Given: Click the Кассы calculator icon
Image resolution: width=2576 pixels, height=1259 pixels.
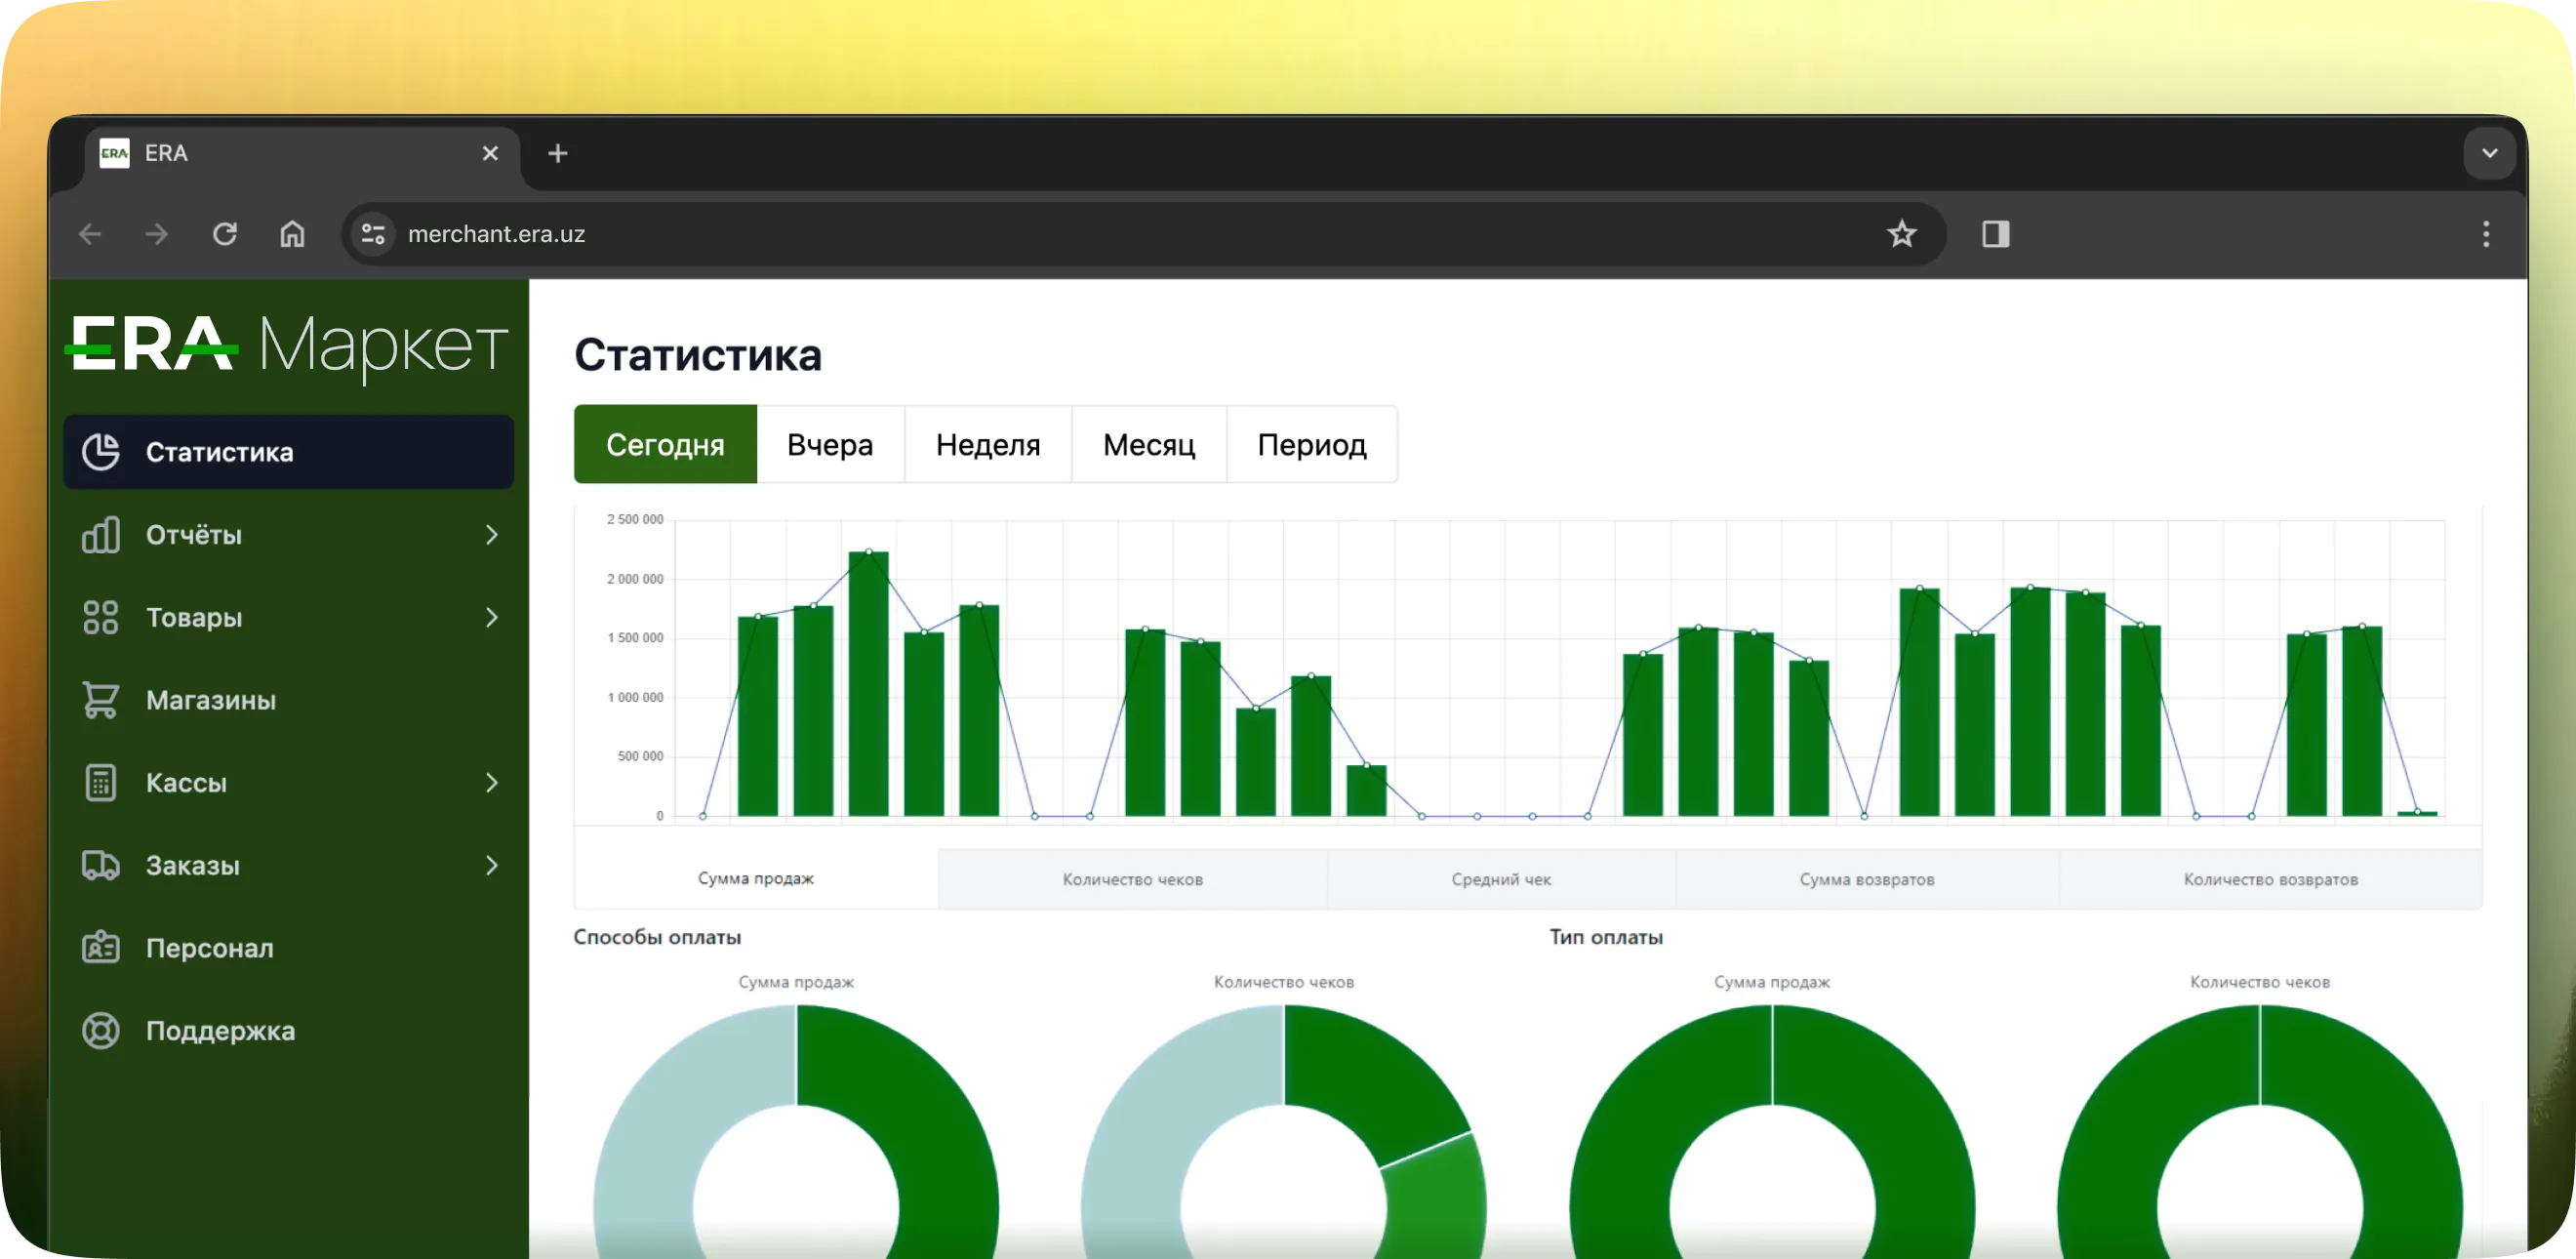Looking at the screenshot, I should [100, 783].
